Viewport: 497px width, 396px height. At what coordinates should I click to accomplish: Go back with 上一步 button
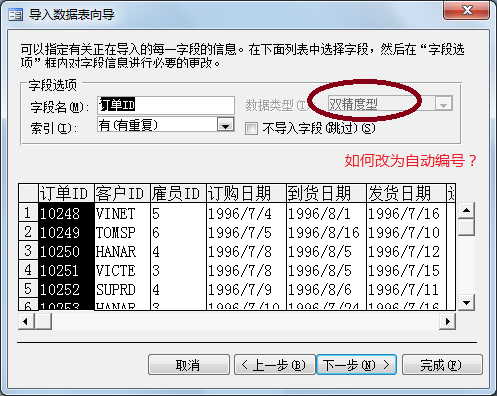coord(275,365)
